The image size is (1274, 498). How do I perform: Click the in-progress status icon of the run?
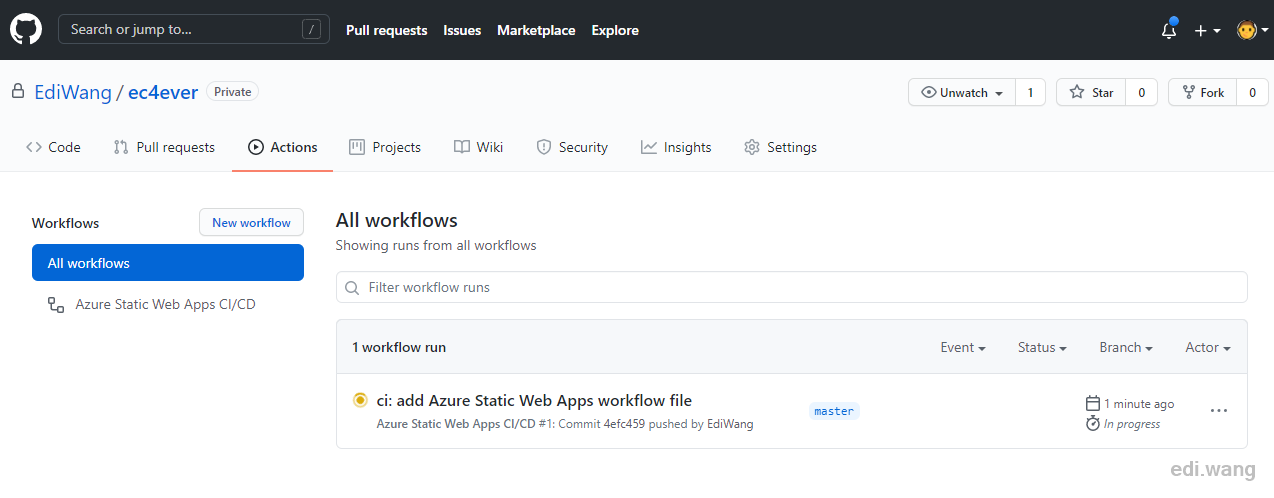360,400
